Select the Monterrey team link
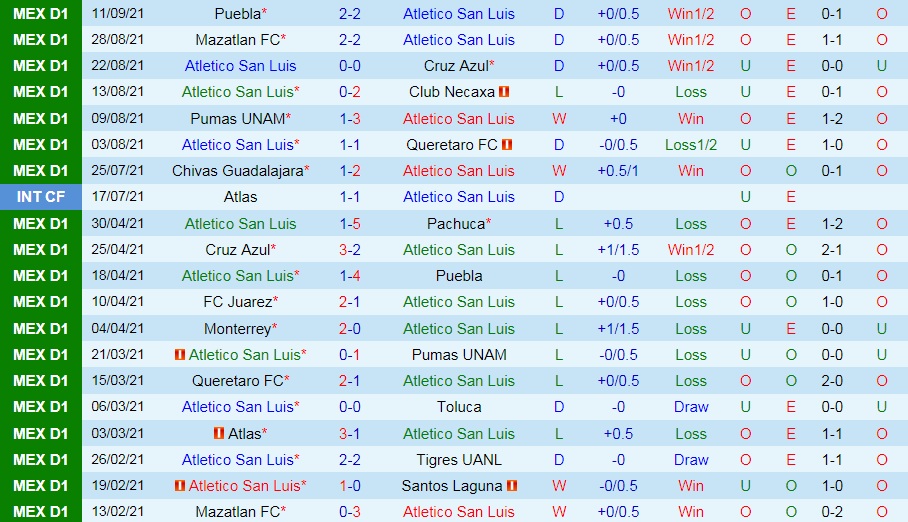The image size is (908, 522). click(236, 329)
